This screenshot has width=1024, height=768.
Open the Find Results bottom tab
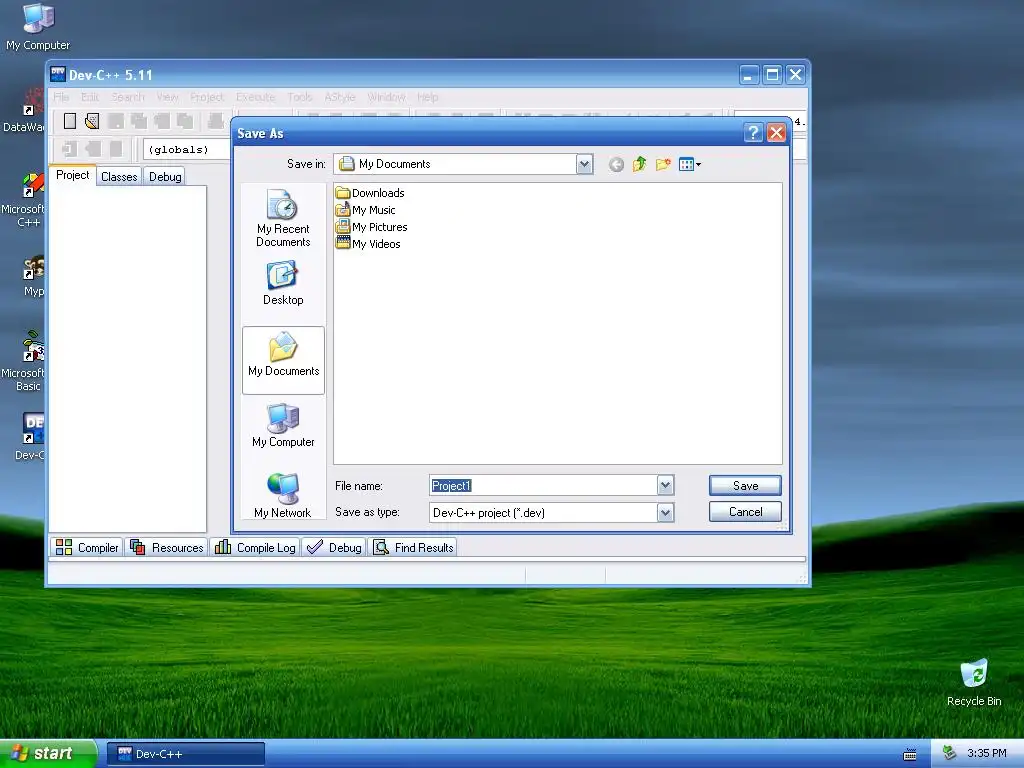pos(413,547)
